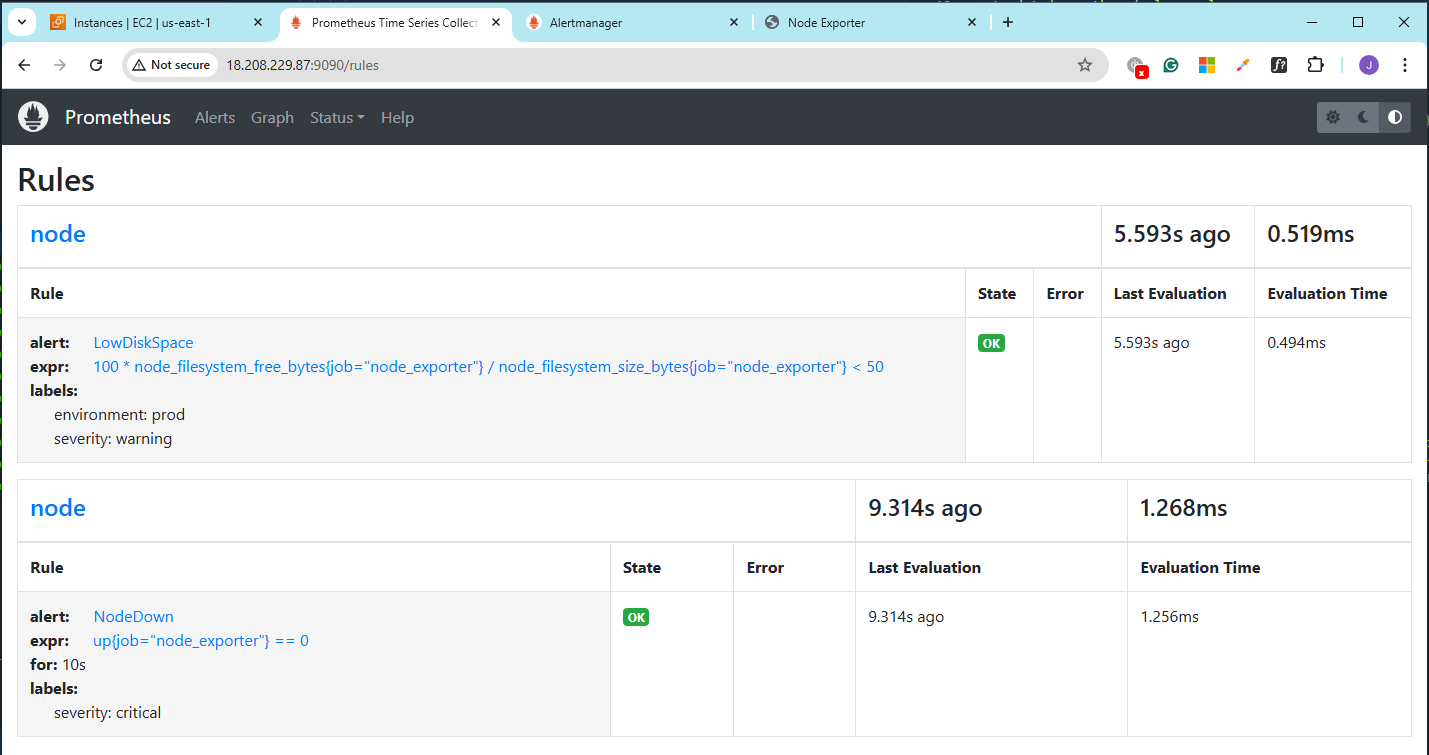This screenshot has height=755, width=1429.
Task: Click the Prometheus brand title link
Action: coord(118,118)
